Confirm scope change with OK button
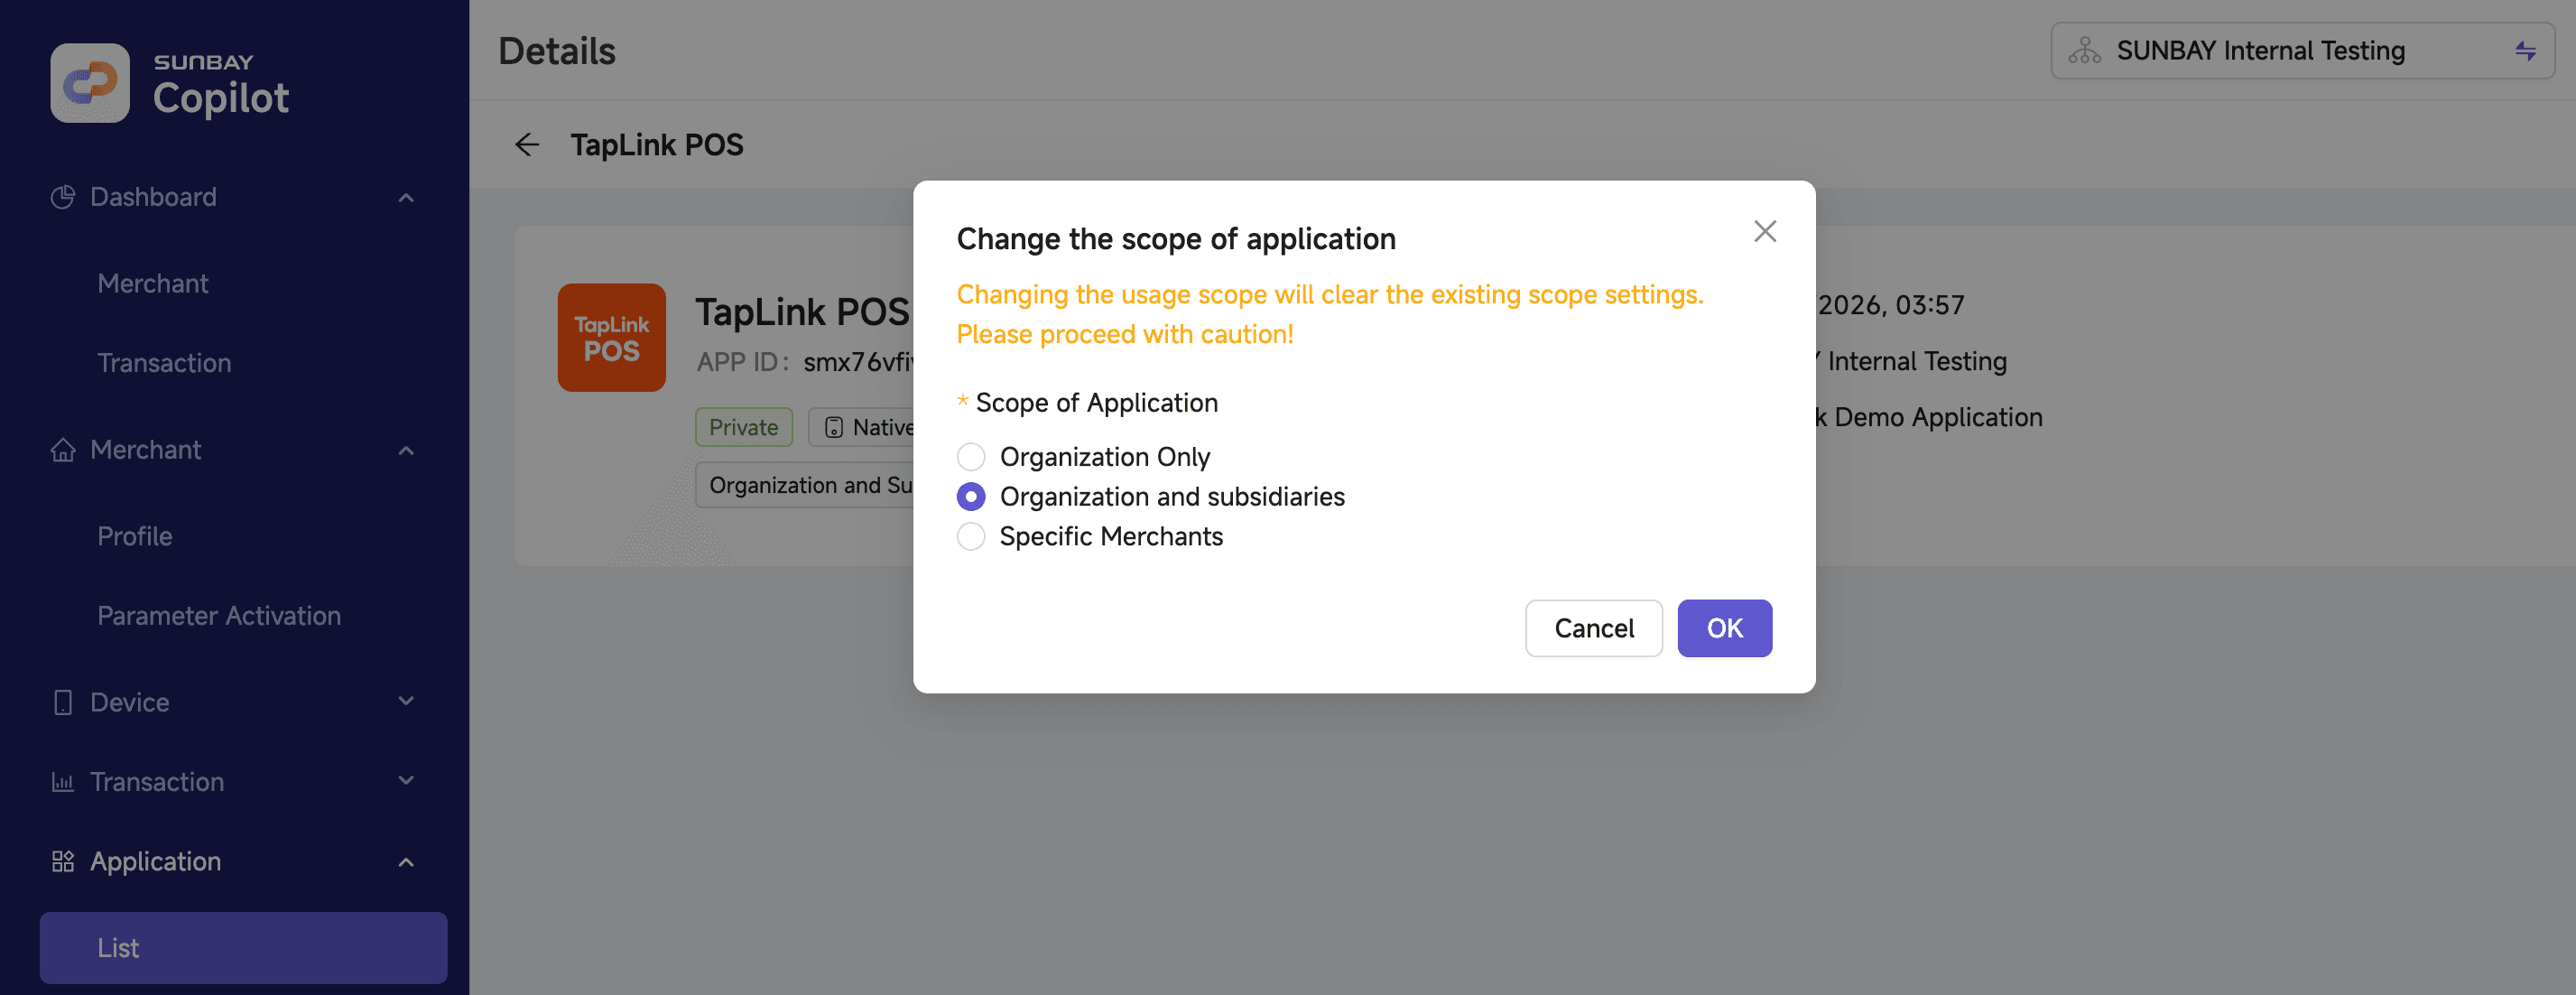Viewport: 2576px width, 995px height. (1724, 629)
